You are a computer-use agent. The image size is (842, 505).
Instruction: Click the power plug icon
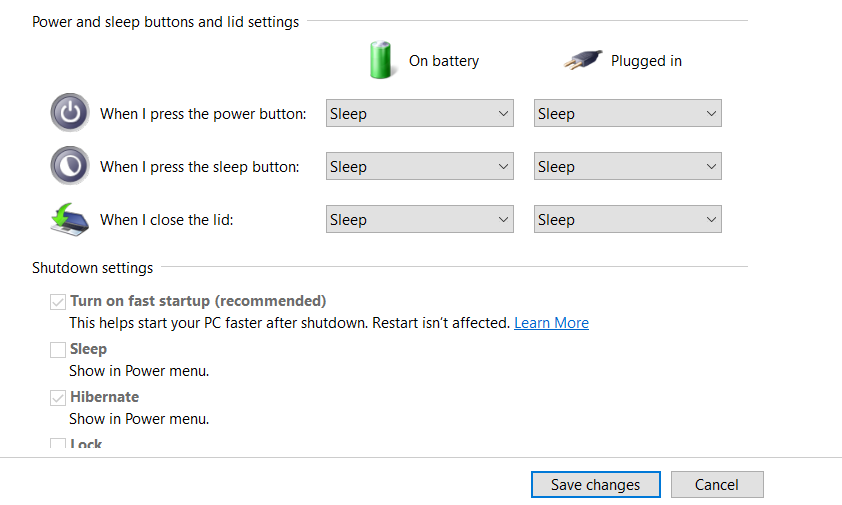[x=582, y=61]
